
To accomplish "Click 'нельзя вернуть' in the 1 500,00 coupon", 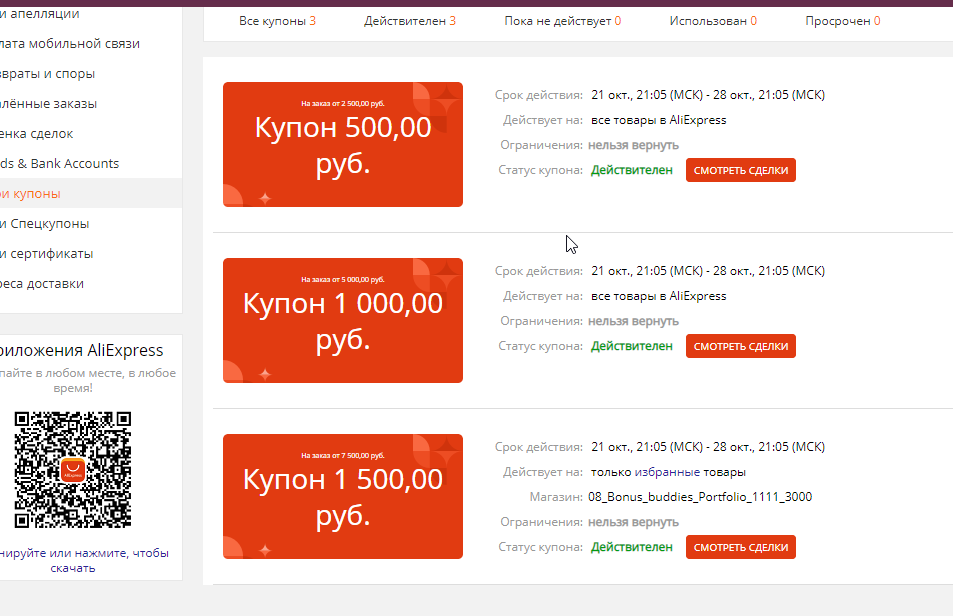I will click(x=633, y=522).
